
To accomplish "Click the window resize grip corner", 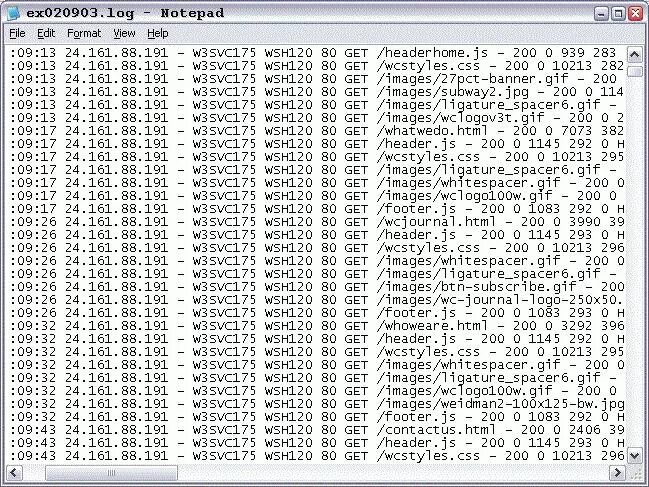I will (x=635, y=473).
